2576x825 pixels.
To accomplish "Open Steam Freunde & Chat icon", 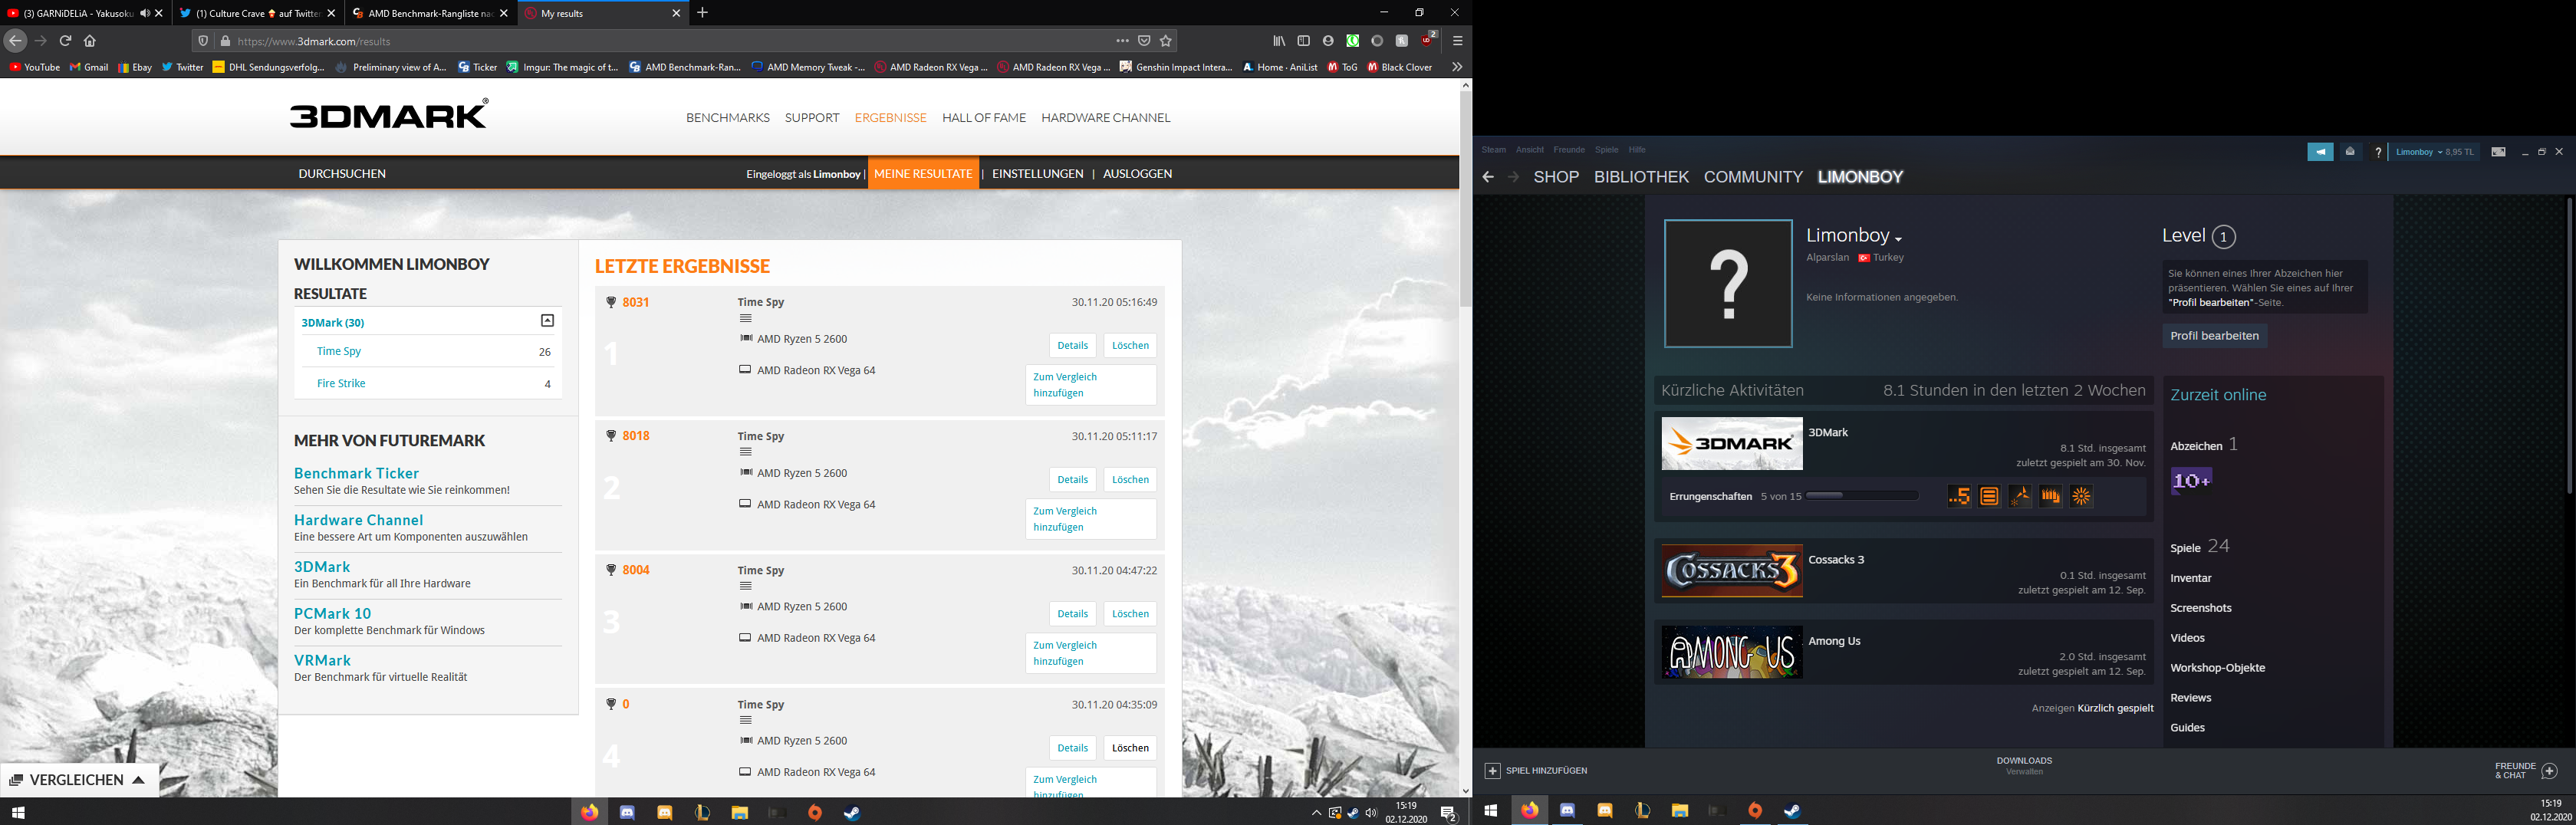I will pyautogui.click(x=2549, y=771).
